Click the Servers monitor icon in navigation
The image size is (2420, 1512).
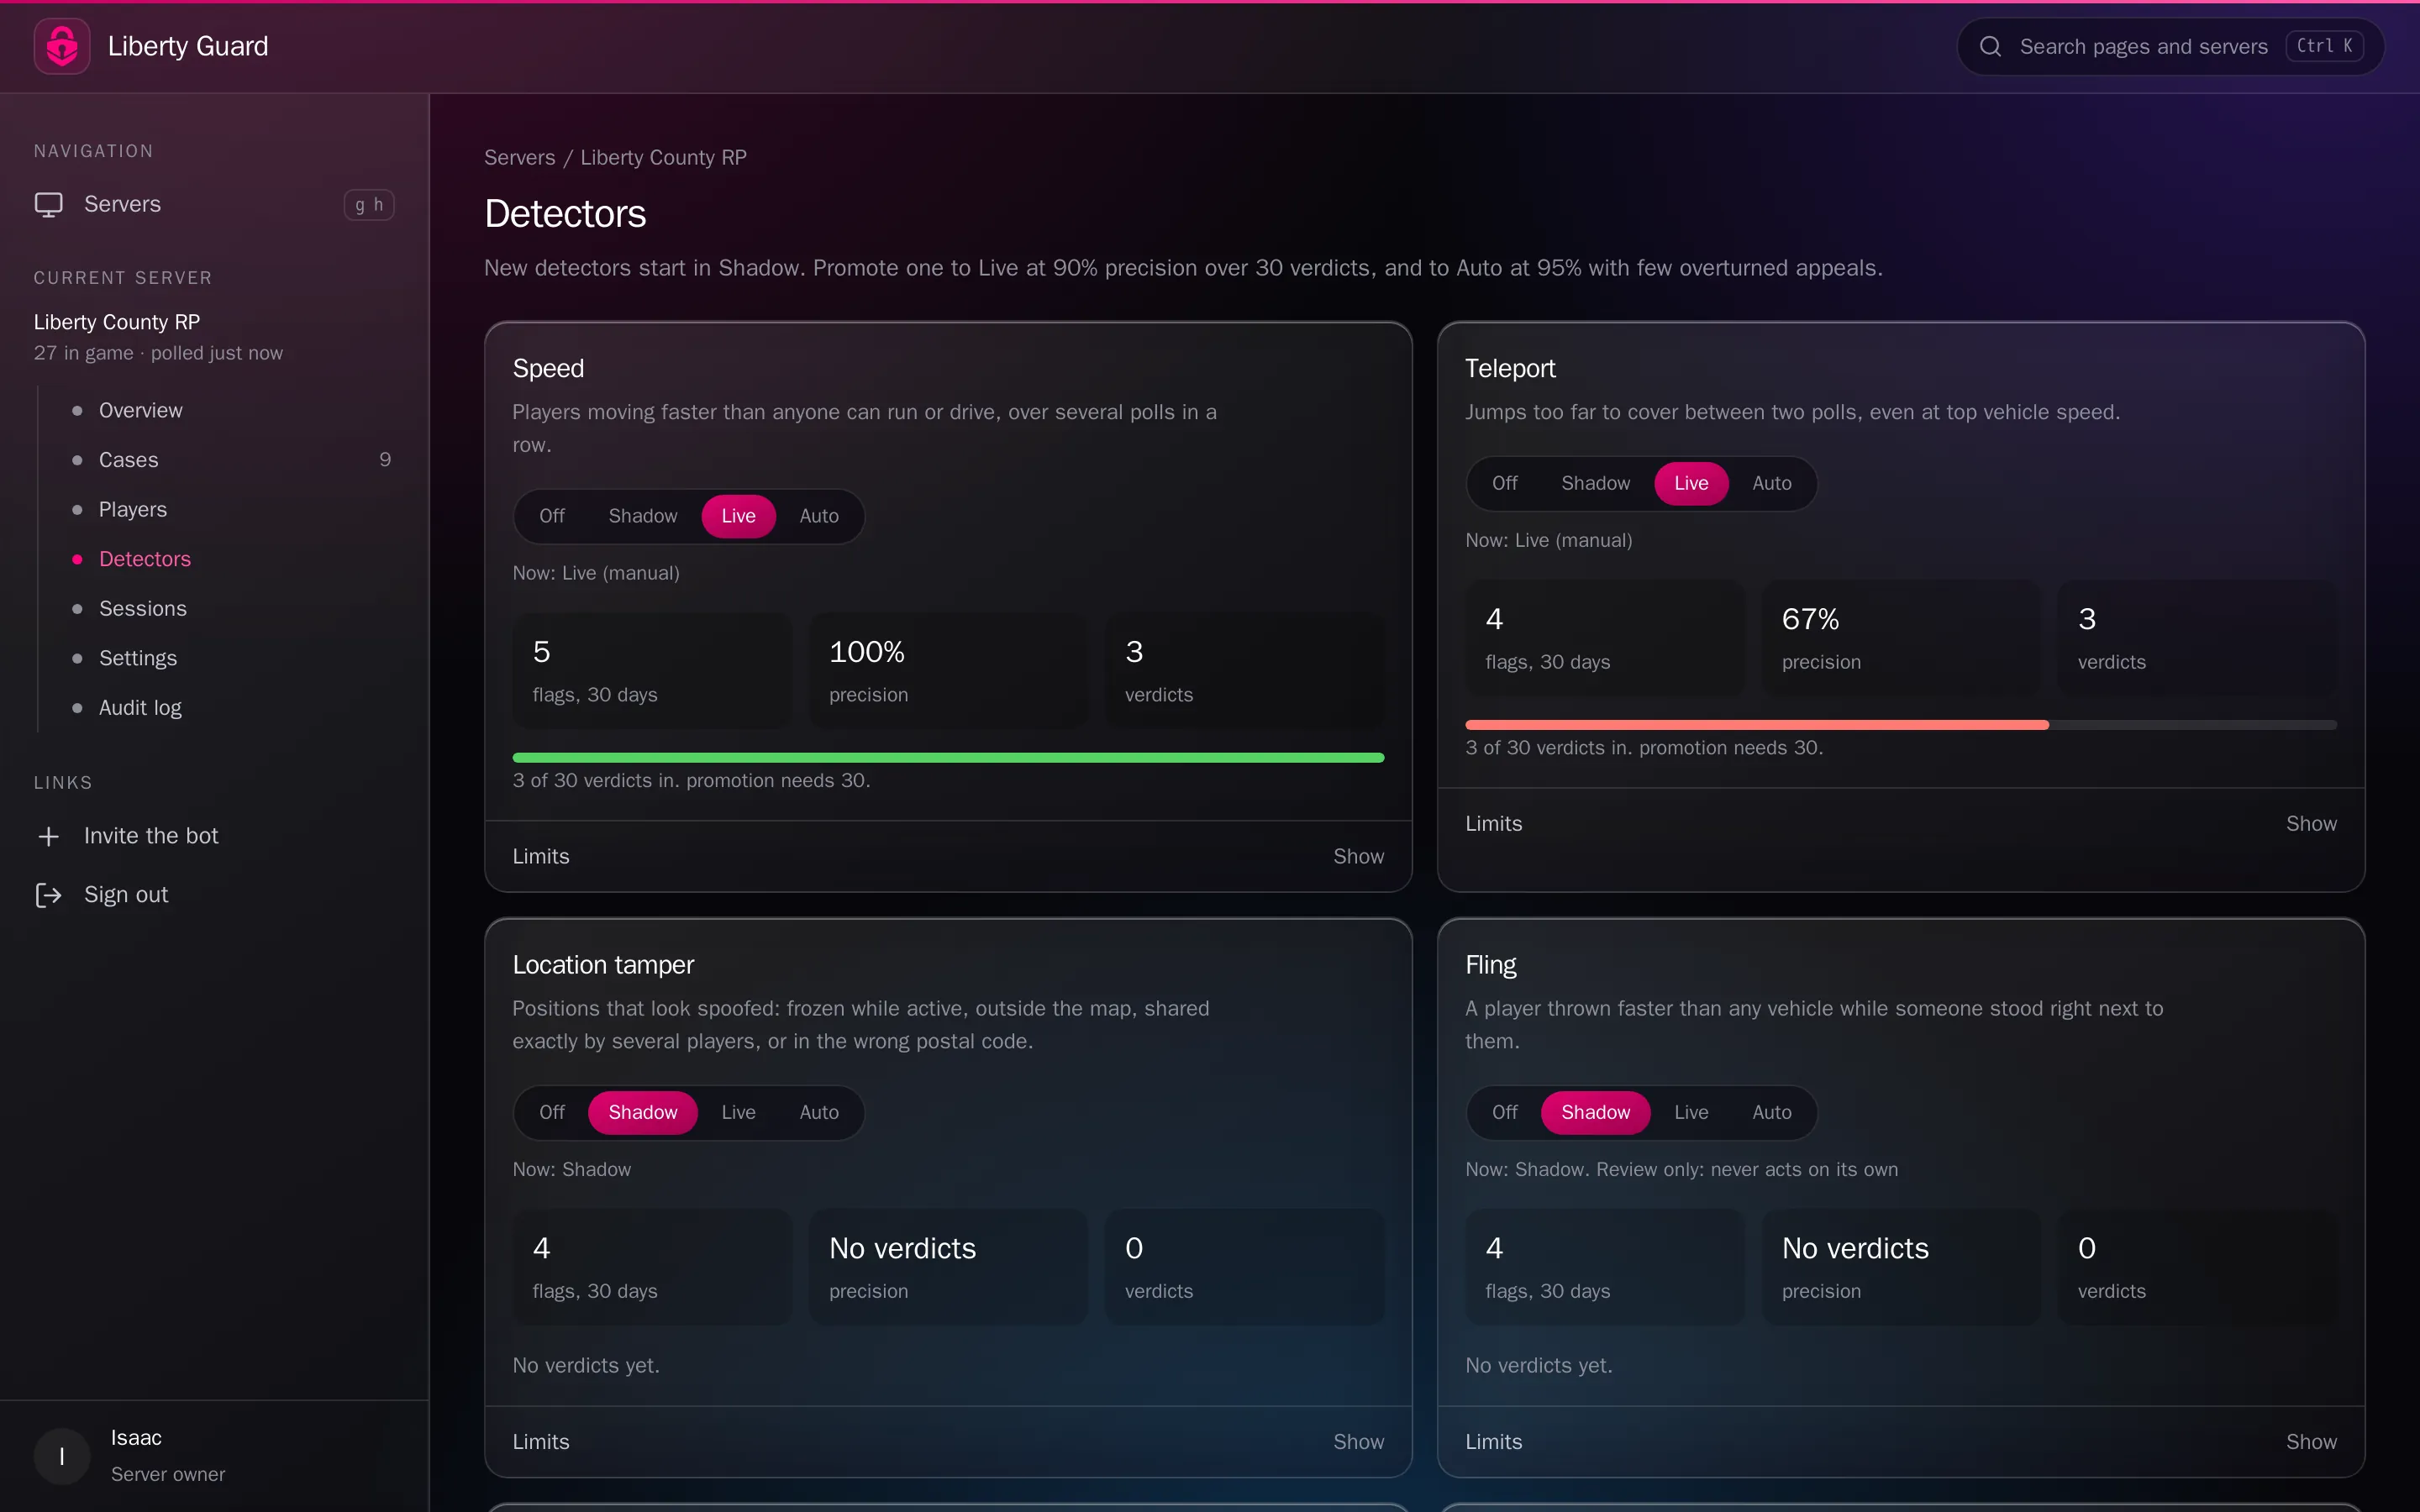[x=49, y=204]
